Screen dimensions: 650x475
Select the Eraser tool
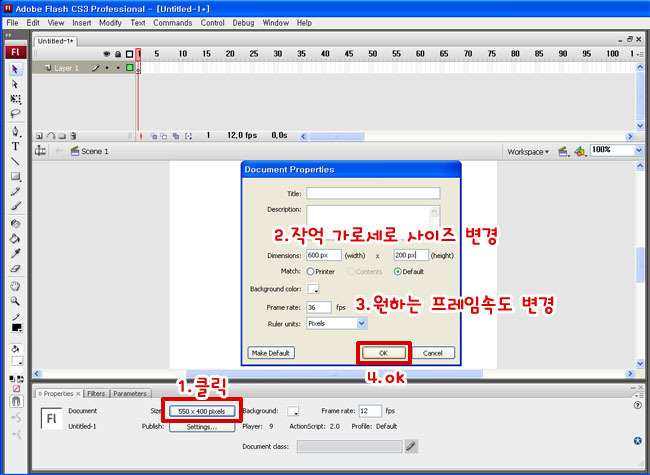tap(15, 269)
